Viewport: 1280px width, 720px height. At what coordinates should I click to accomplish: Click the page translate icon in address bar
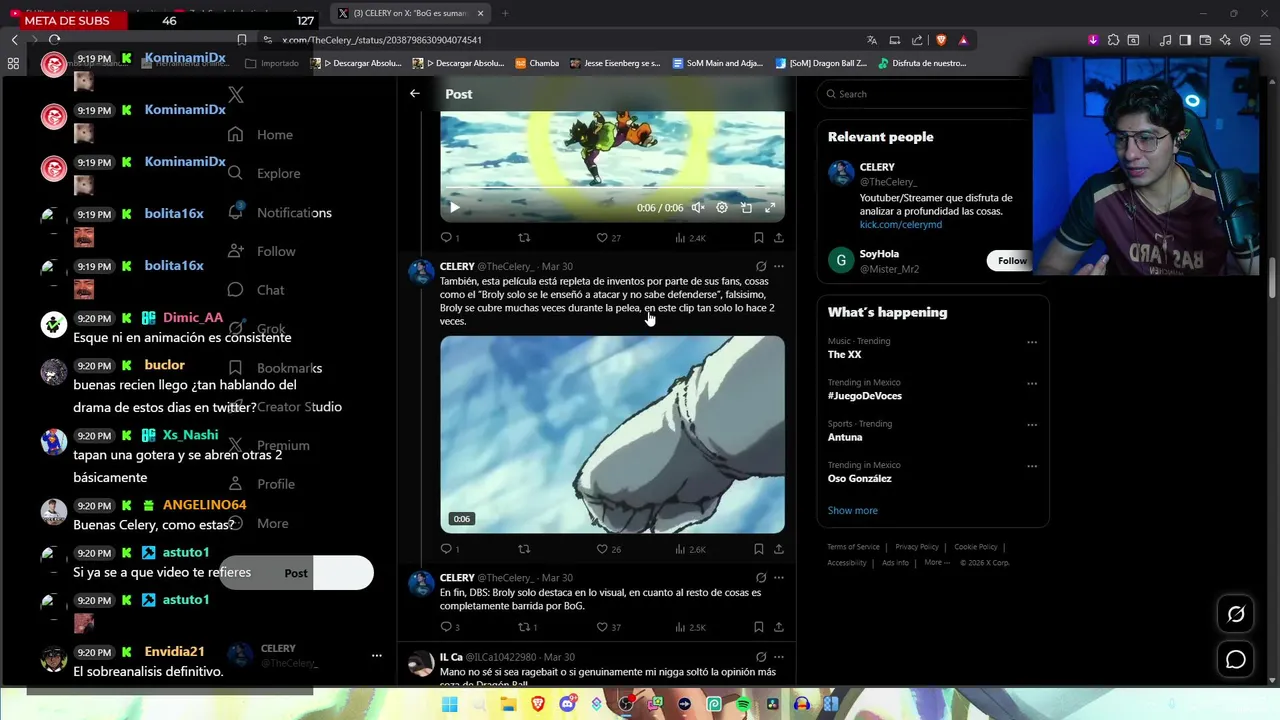click(872, 40)
